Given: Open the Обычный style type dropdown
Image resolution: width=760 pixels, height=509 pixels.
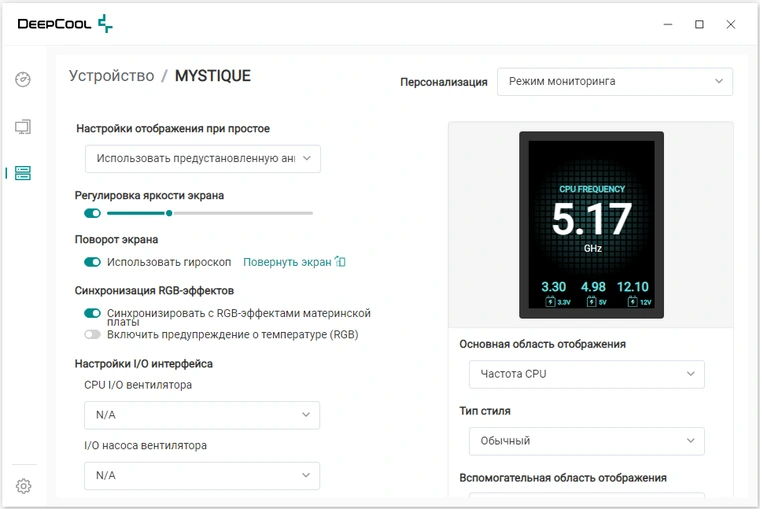Looking at the screenshot, I should [x=586, y=441].
